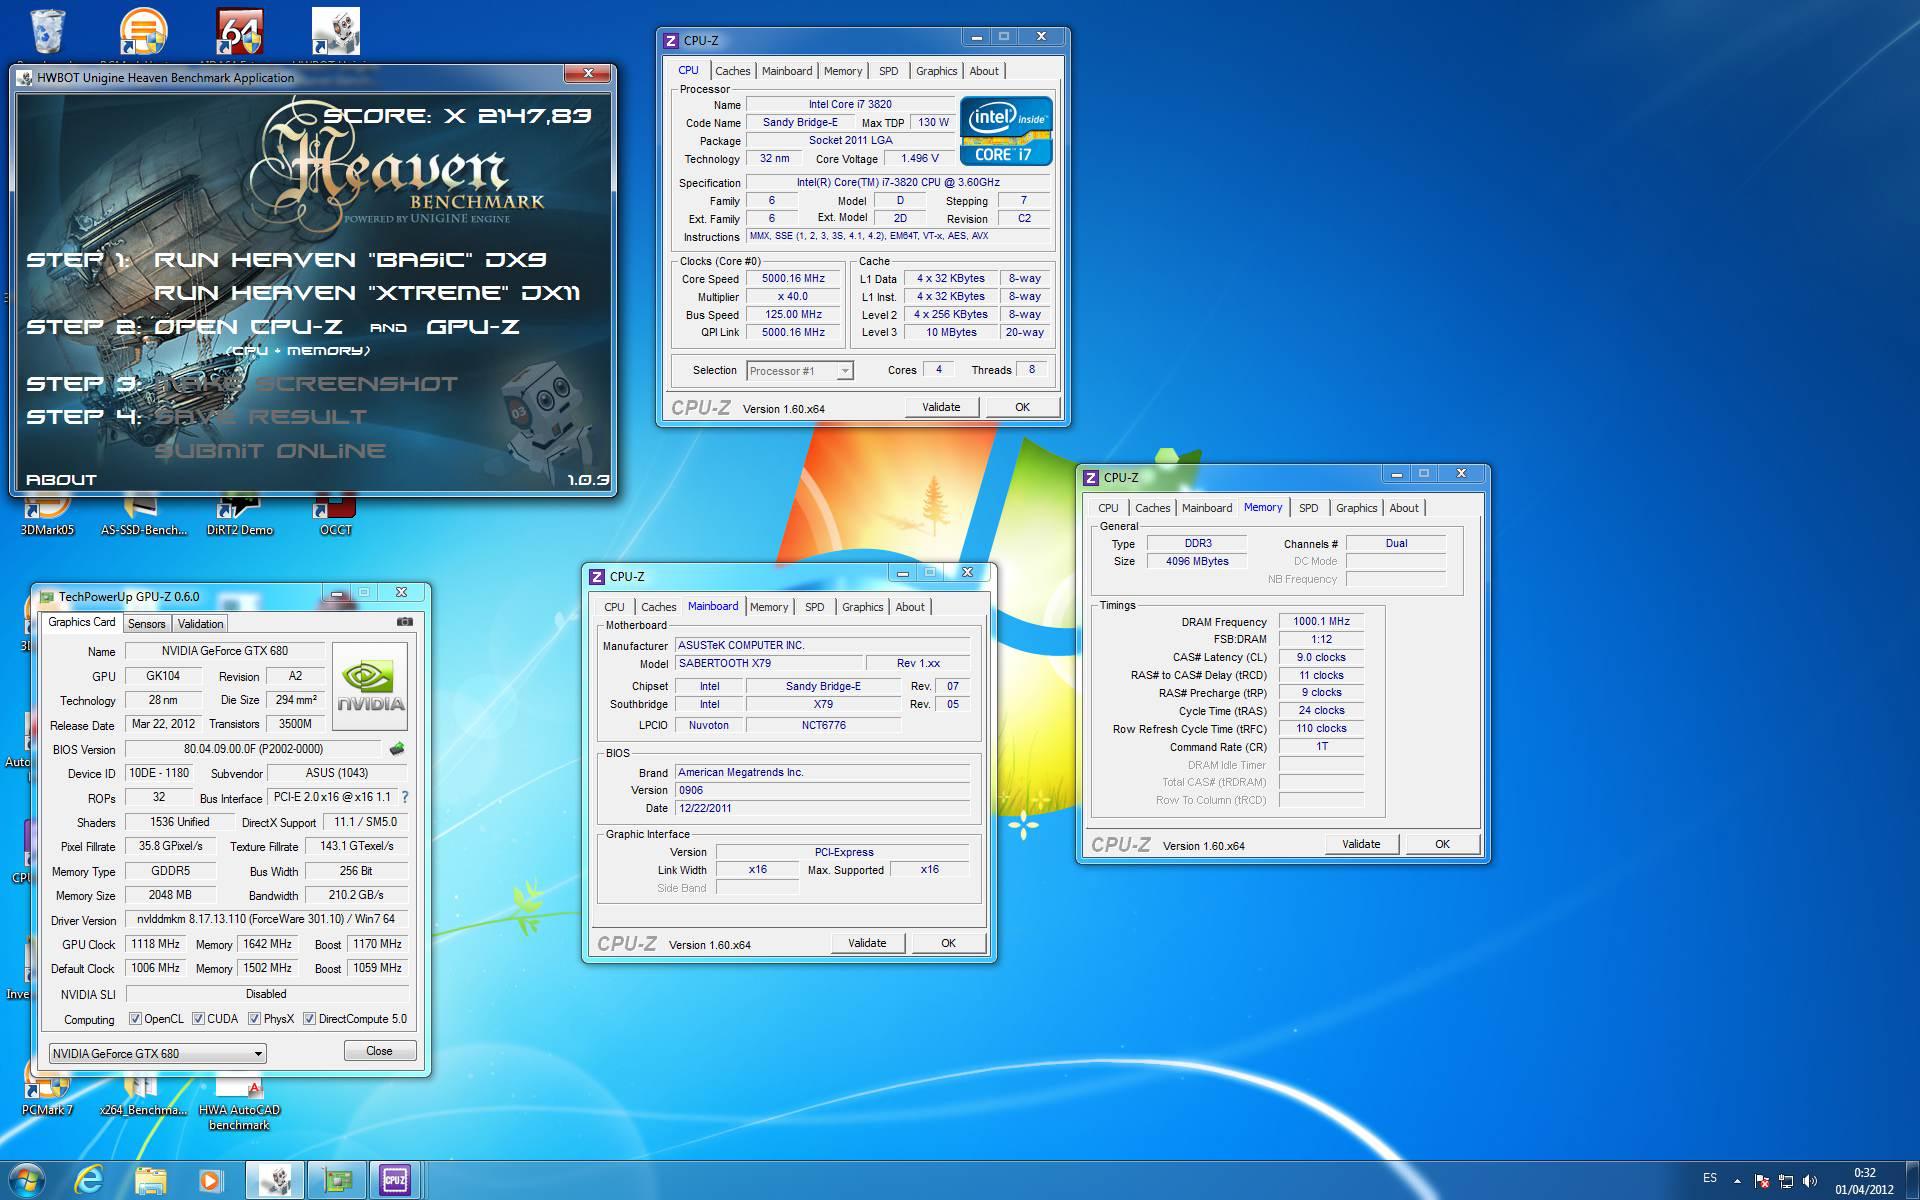Click the Action Center flag tray icon
1920x1200 pixels.
(1762, 1181)
